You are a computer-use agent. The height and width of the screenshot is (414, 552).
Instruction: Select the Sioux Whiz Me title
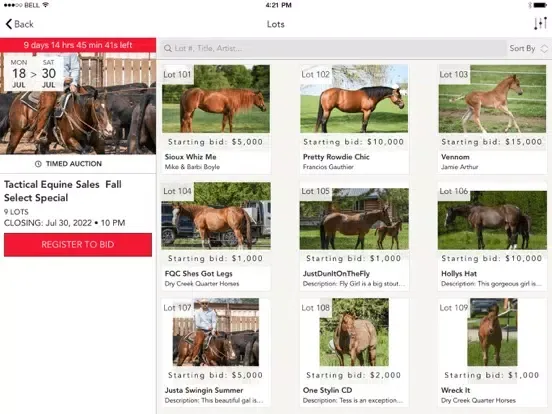190,157
